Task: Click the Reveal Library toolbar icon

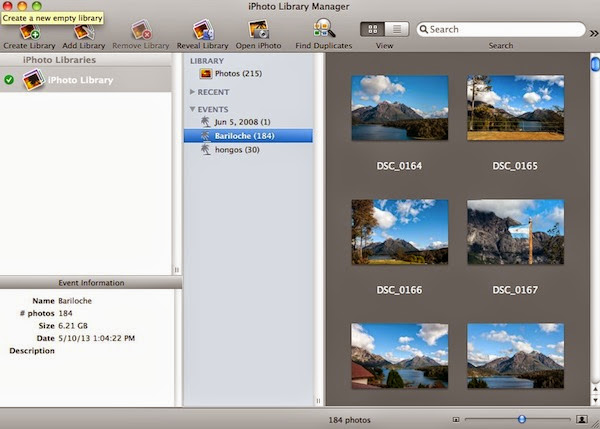Action: point(203,30)
